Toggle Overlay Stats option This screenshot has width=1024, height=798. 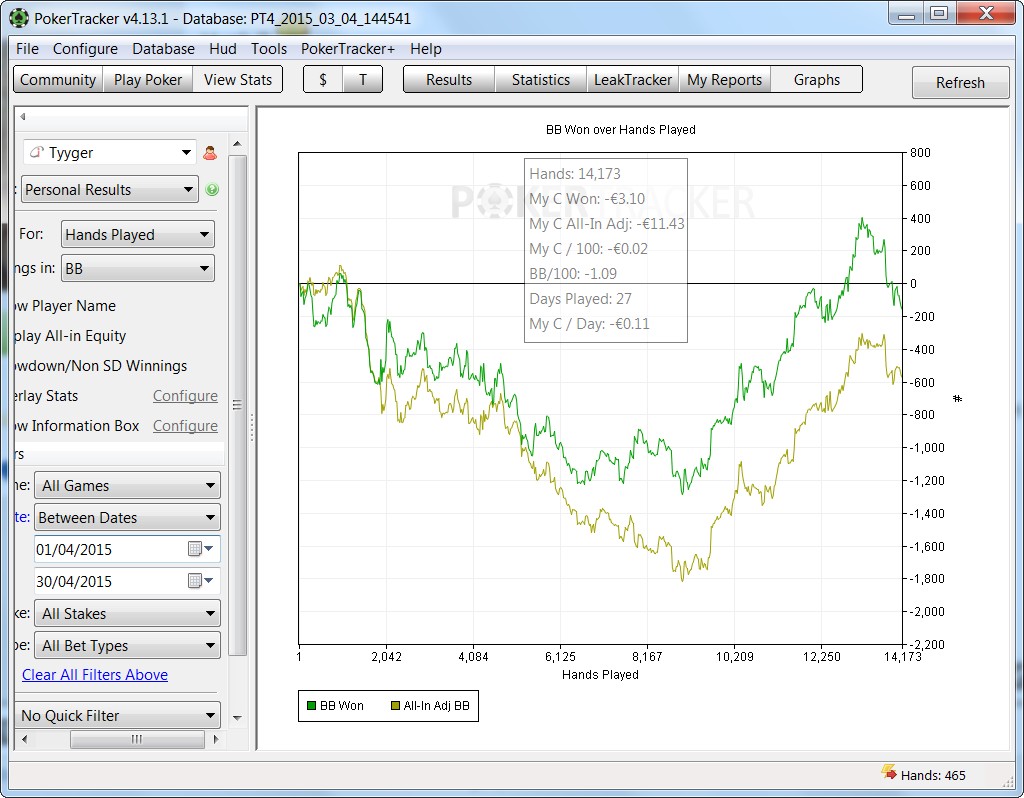[46, 396]
